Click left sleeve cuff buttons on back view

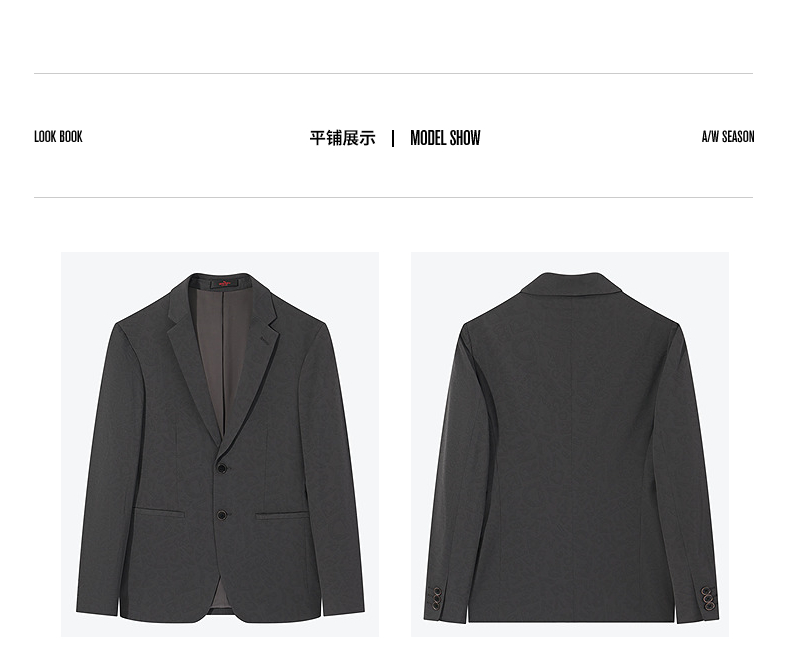tap(437, 598)
